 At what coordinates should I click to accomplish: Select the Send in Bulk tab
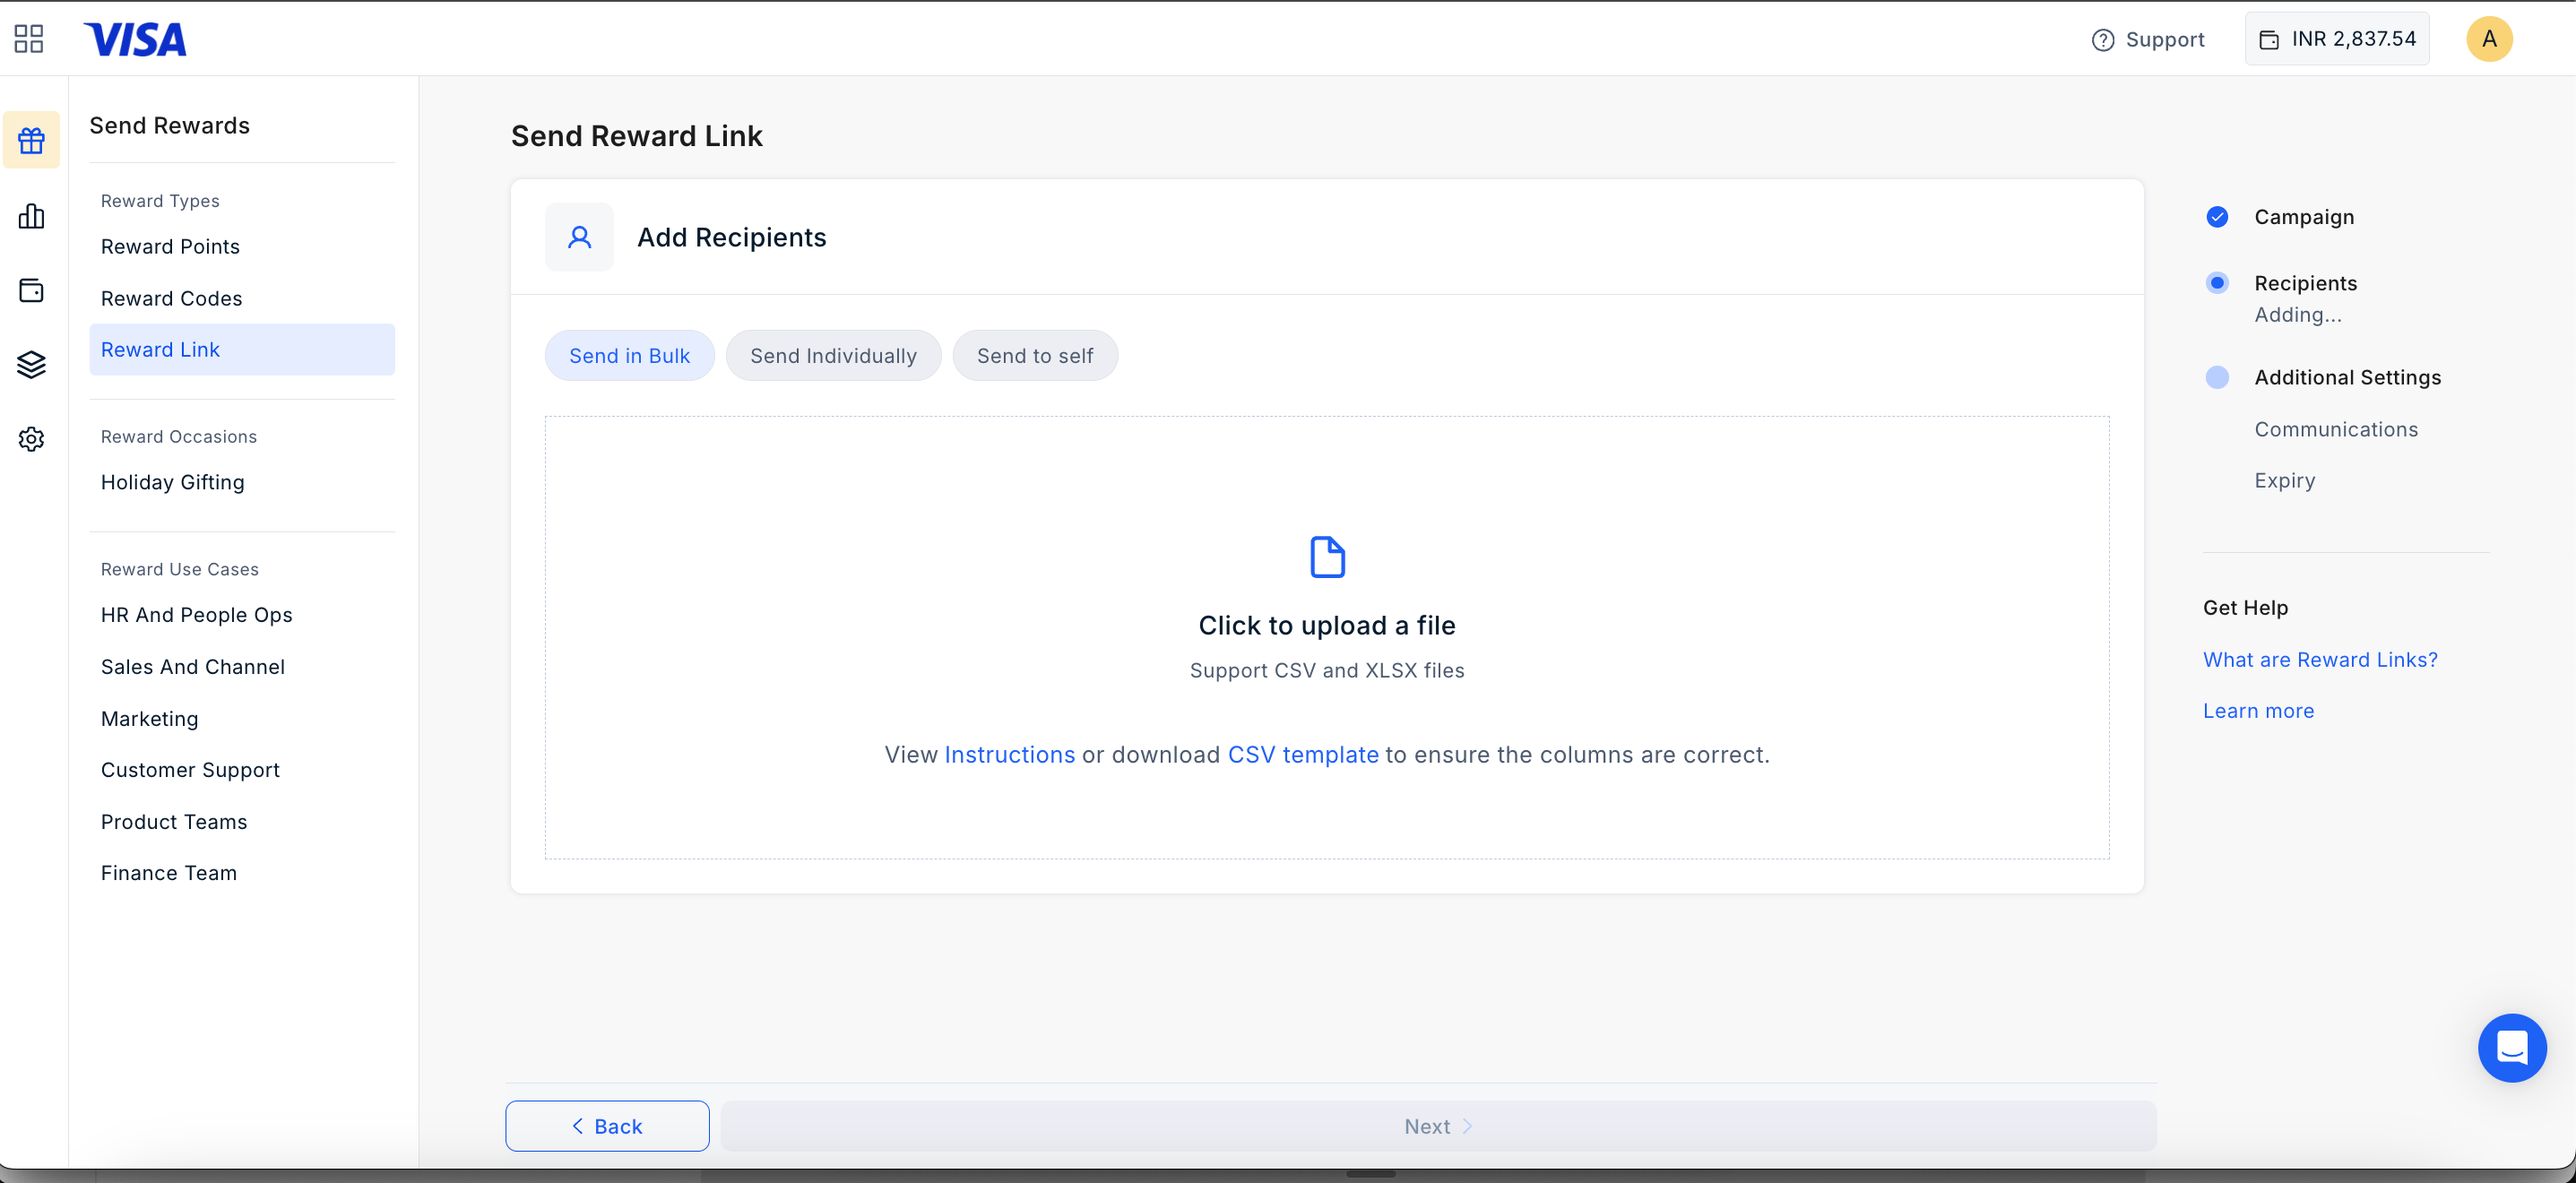(x=629, y=355)
